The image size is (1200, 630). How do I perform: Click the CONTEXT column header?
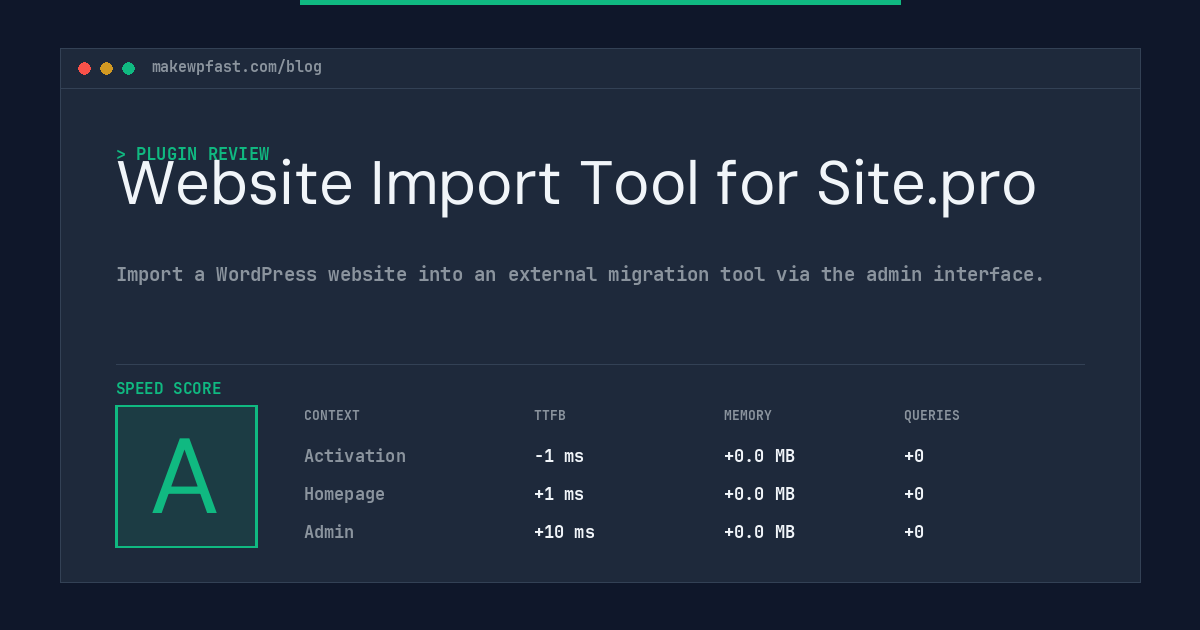click(332, 416)
